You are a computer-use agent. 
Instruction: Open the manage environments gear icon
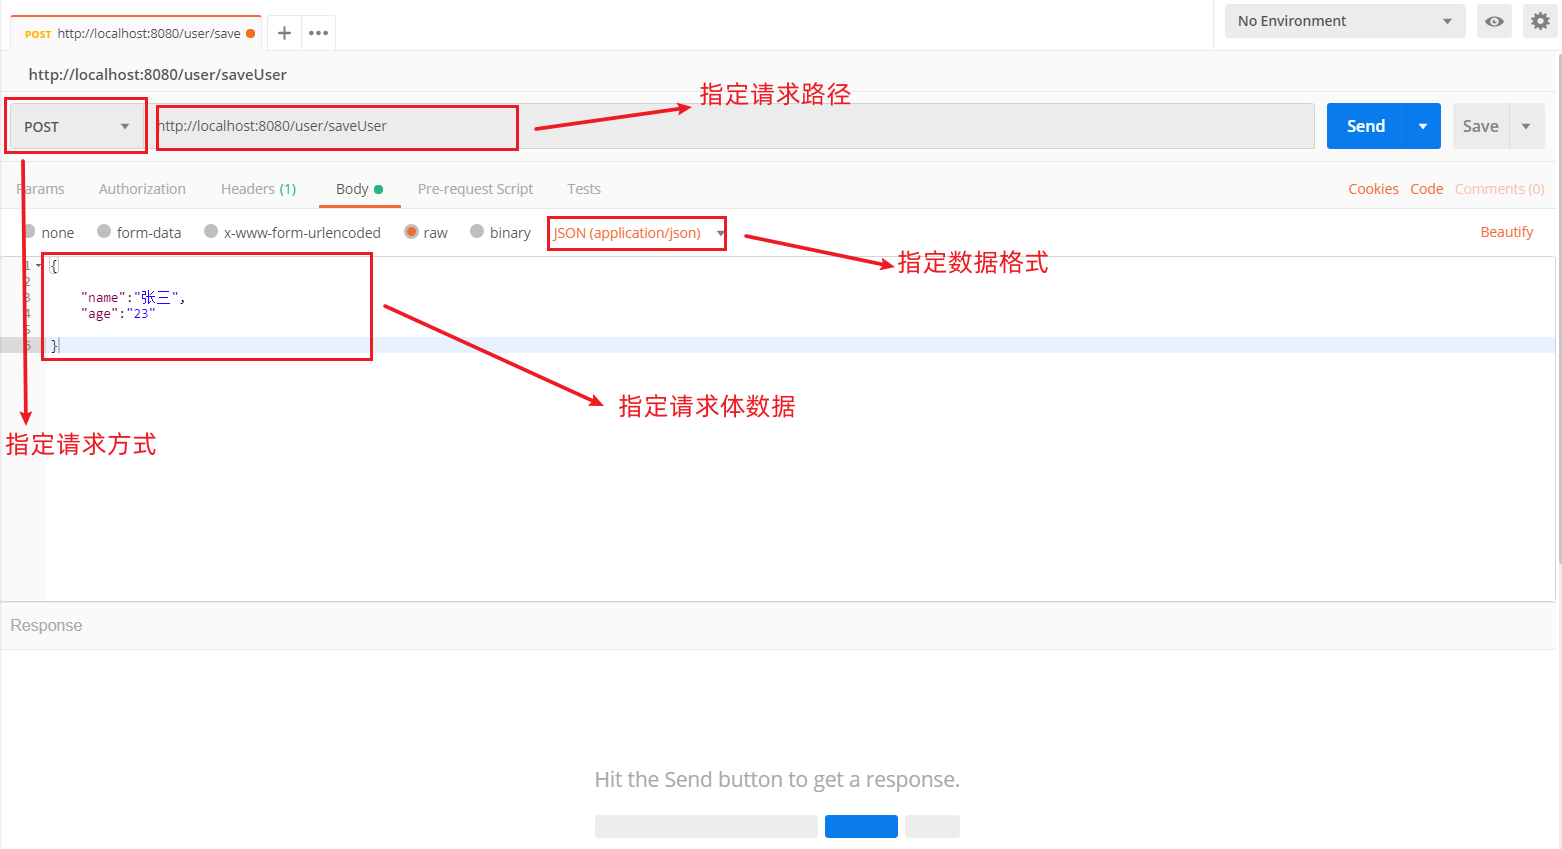pos(1540,21)
